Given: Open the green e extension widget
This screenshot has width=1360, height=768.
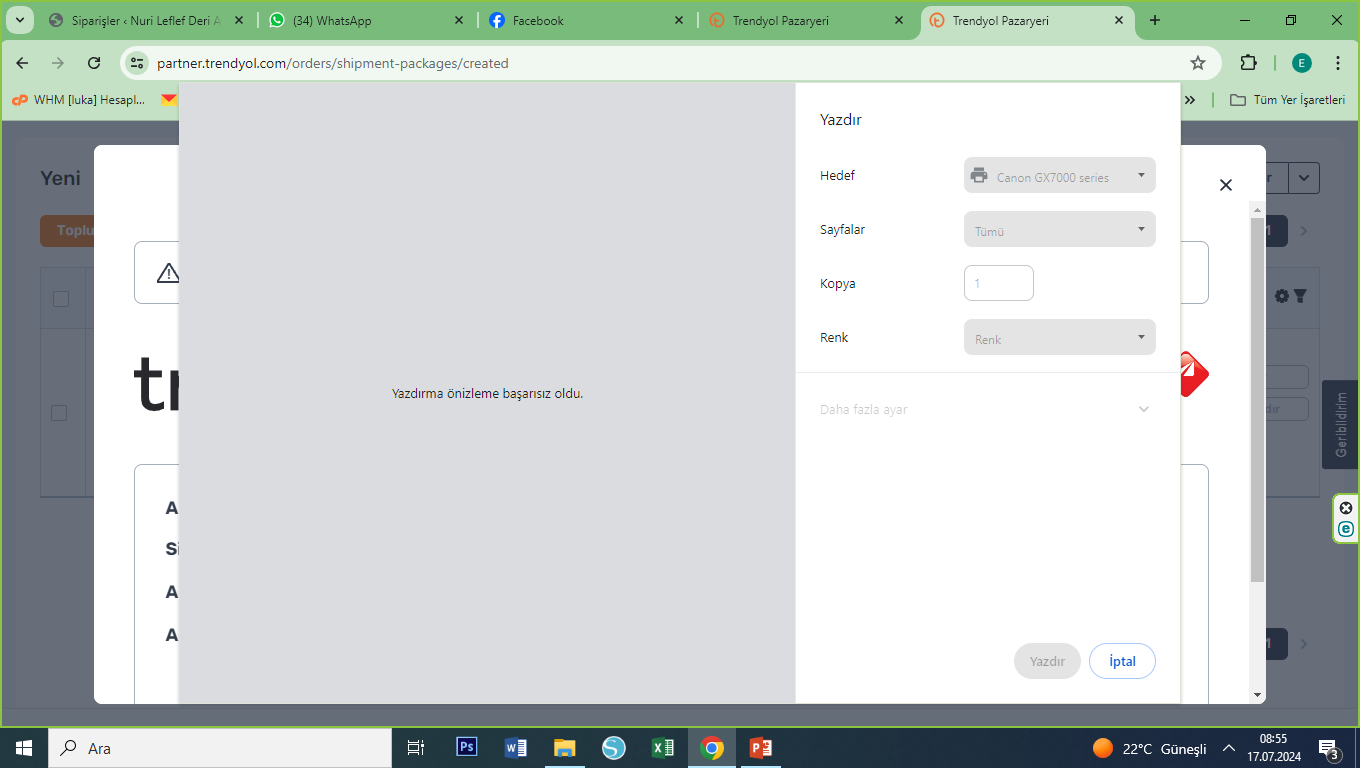Looking at the screenshot, I should point(1346,529).
